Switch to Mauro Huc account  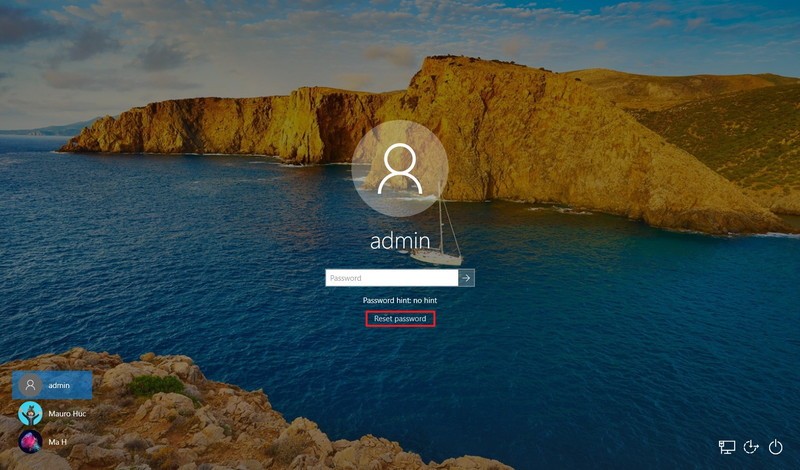(x=52, y=413)
